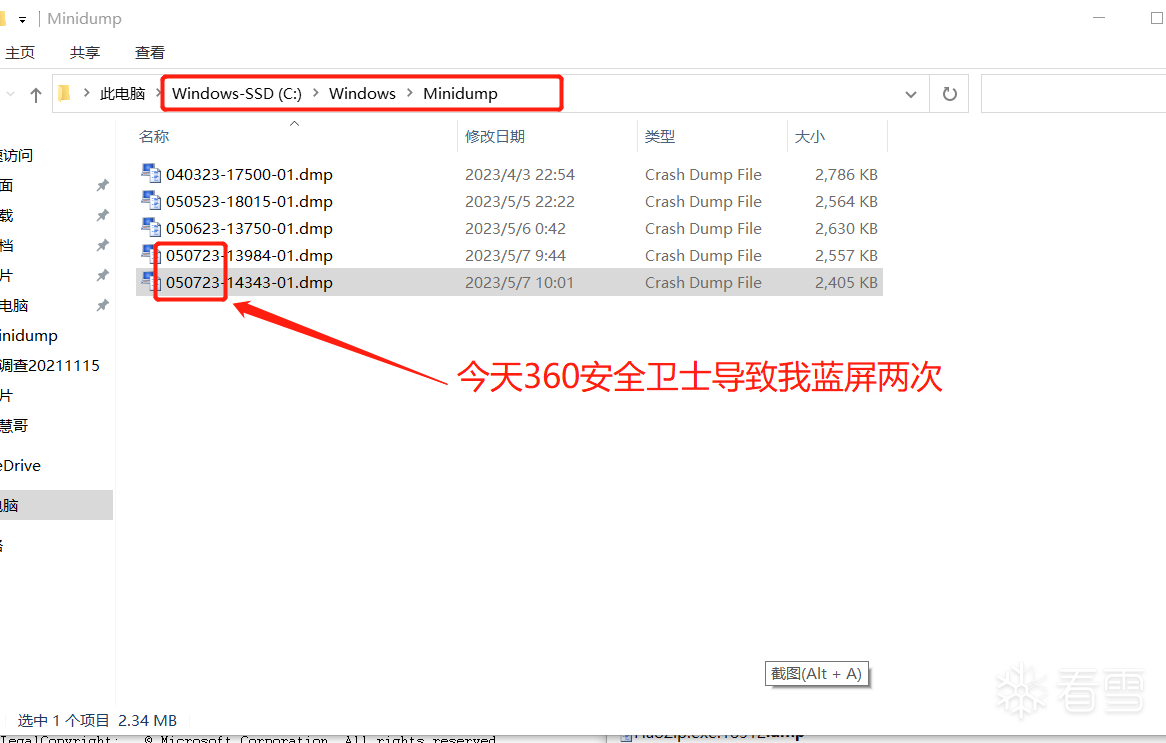Click icon of 040323-17500-01.dmp
The width and height of the screenshot is (1166, 743).
(x=151, y=173)
